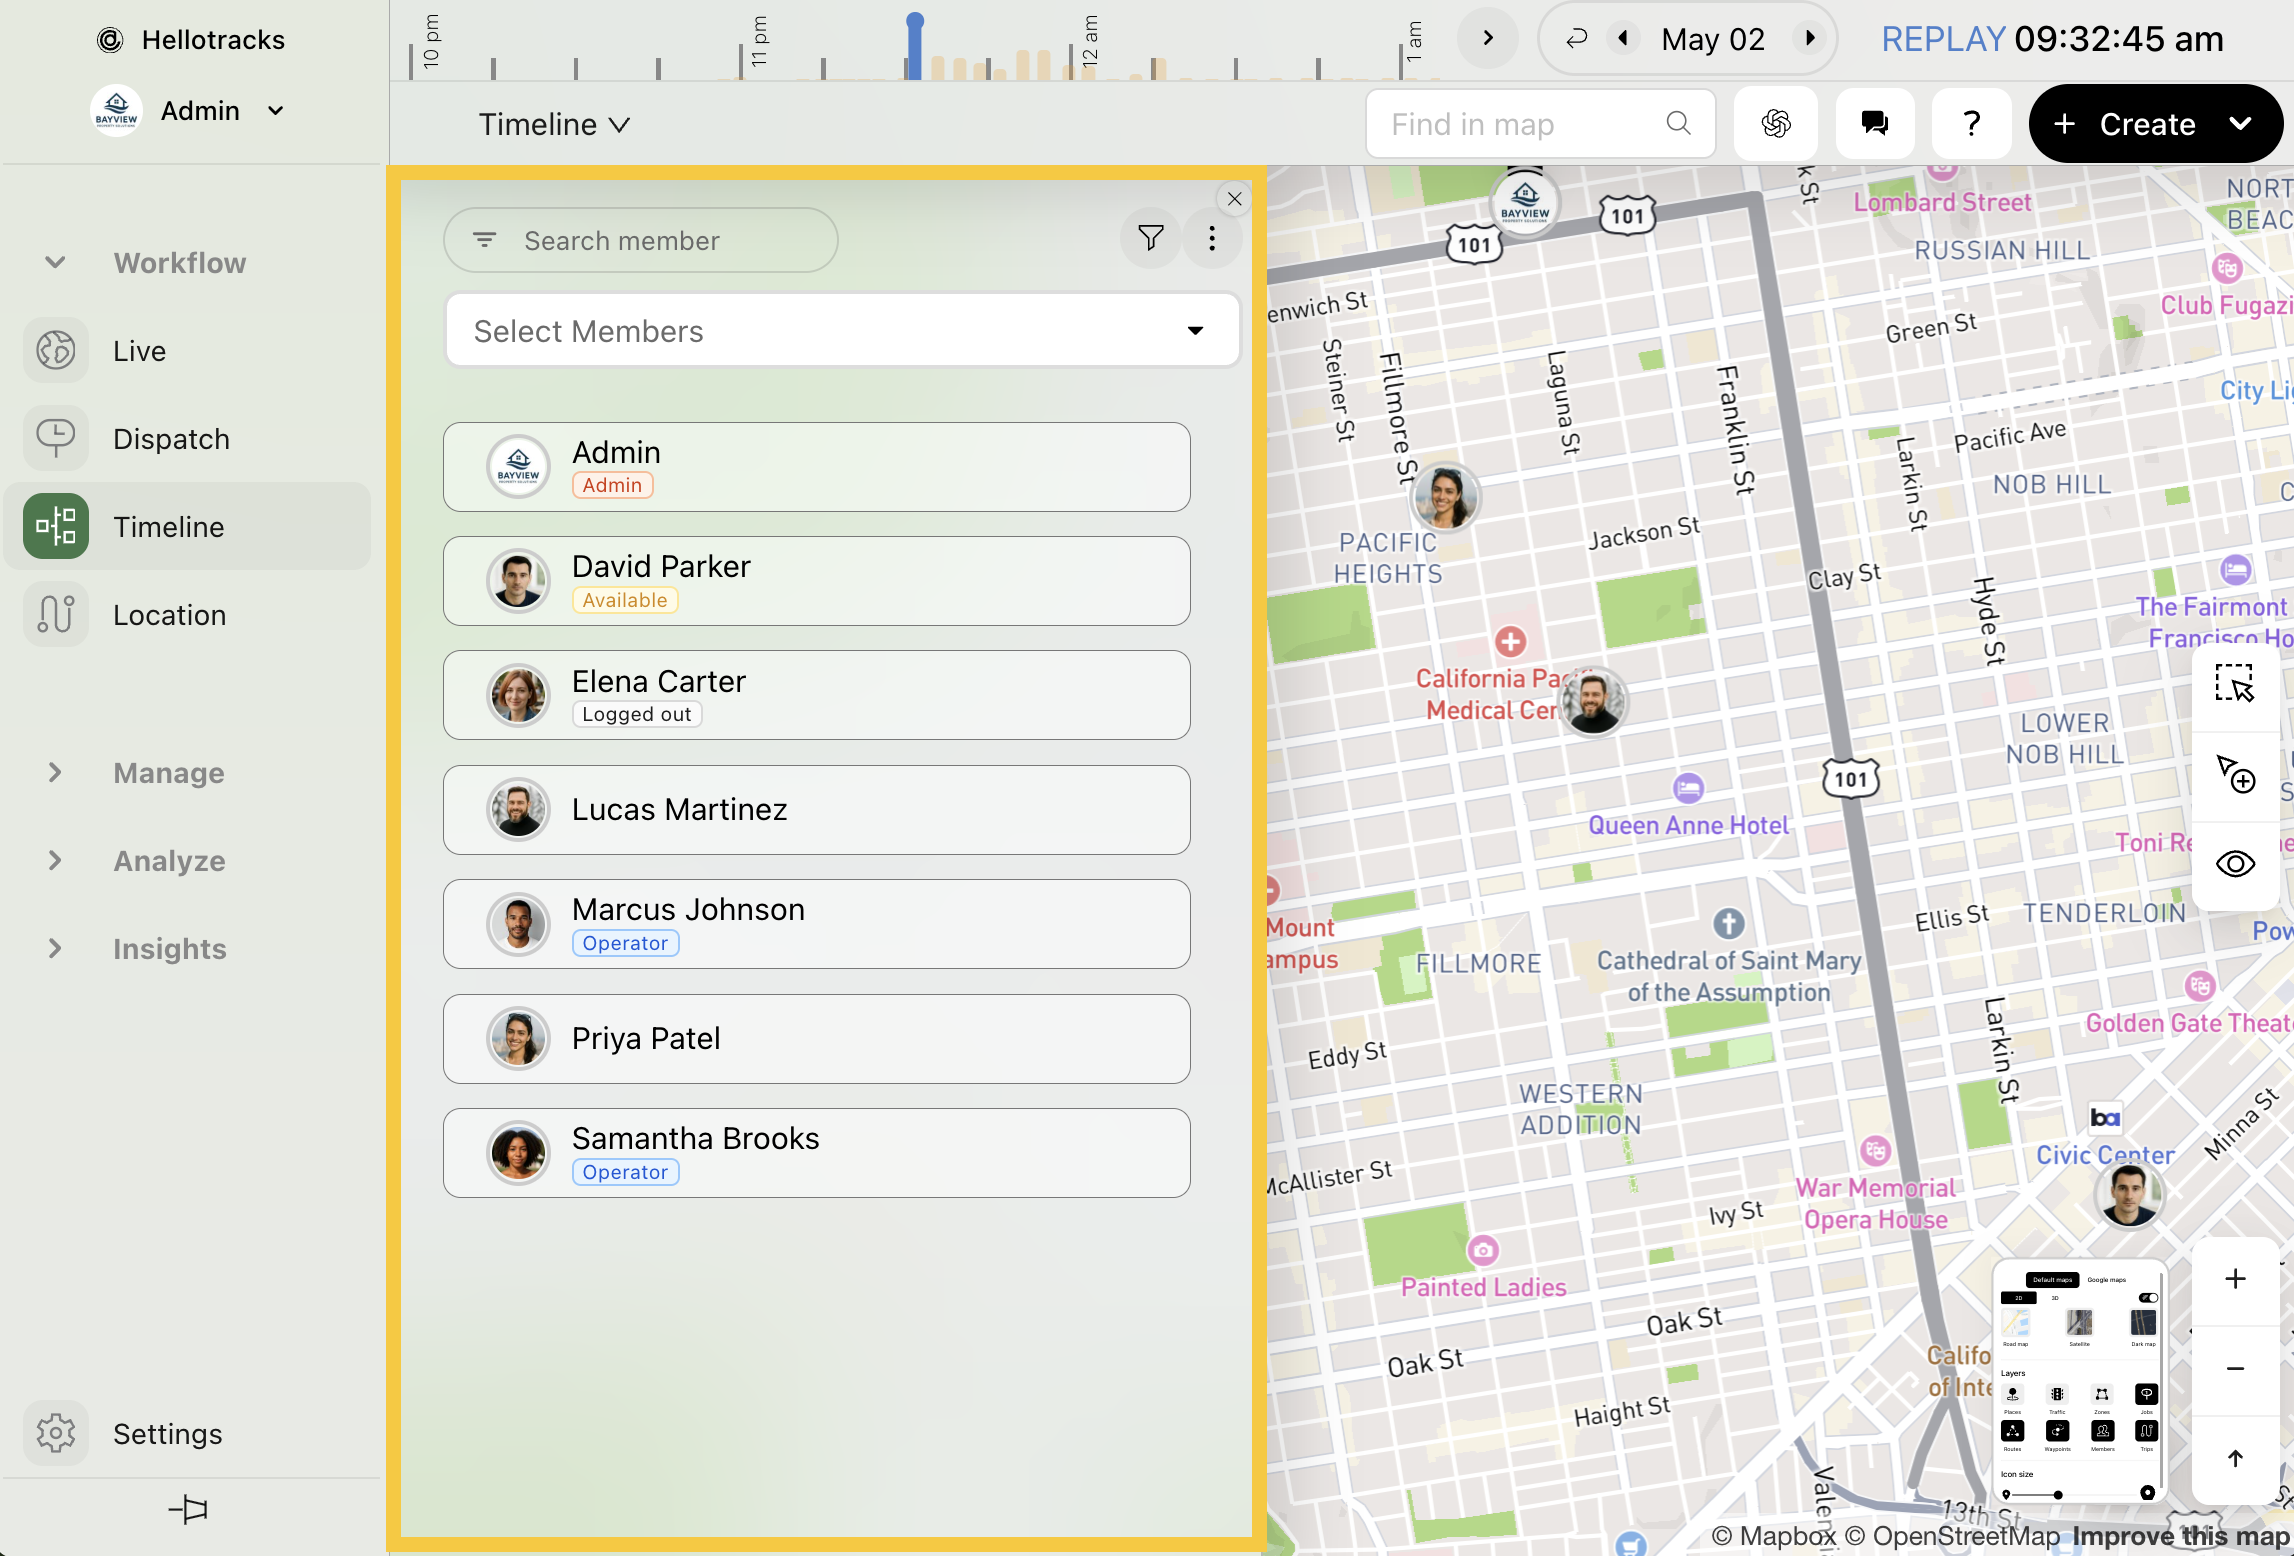The height and width of the screenshot is (1556, 2294).
Task: Advance the timeline with right chevron
Action: pyautogui.click(x=1488, y=38)
